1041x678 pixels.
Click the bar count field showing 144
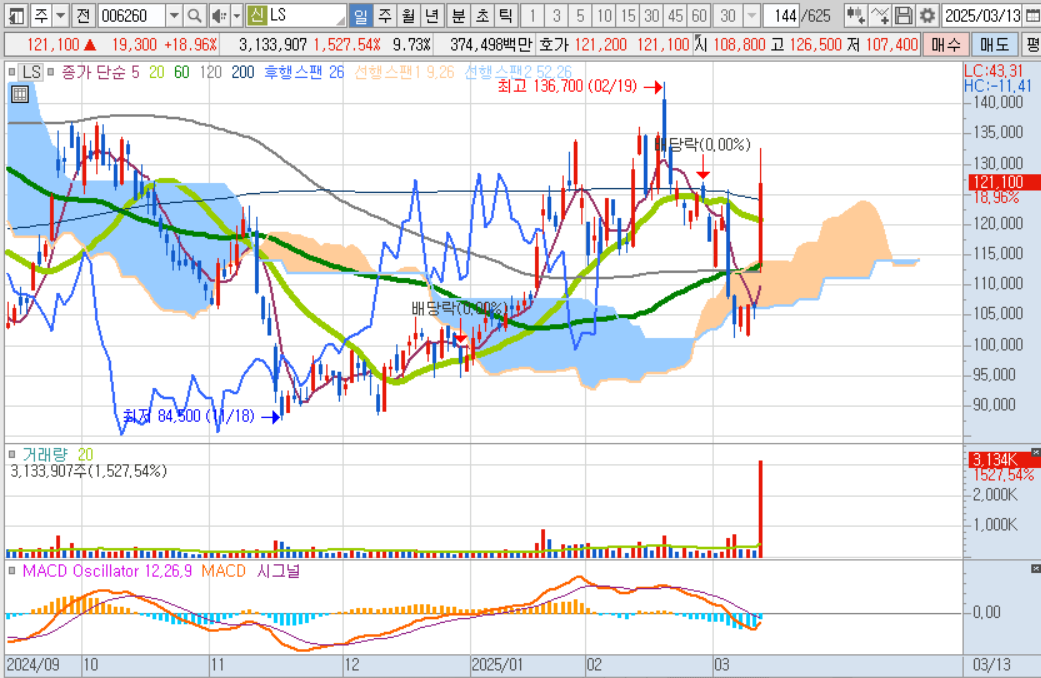[x=781, y=15]
